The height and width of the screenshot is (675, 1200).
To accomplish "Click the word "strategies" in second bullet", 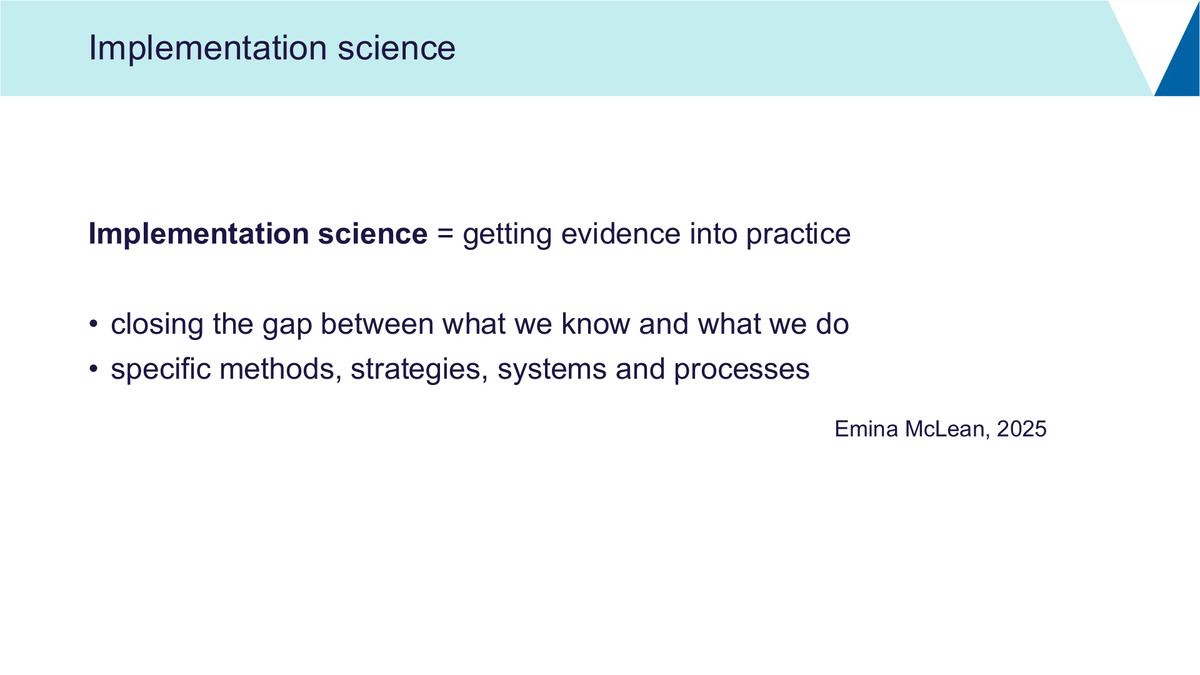I will (x=420, y=370).
